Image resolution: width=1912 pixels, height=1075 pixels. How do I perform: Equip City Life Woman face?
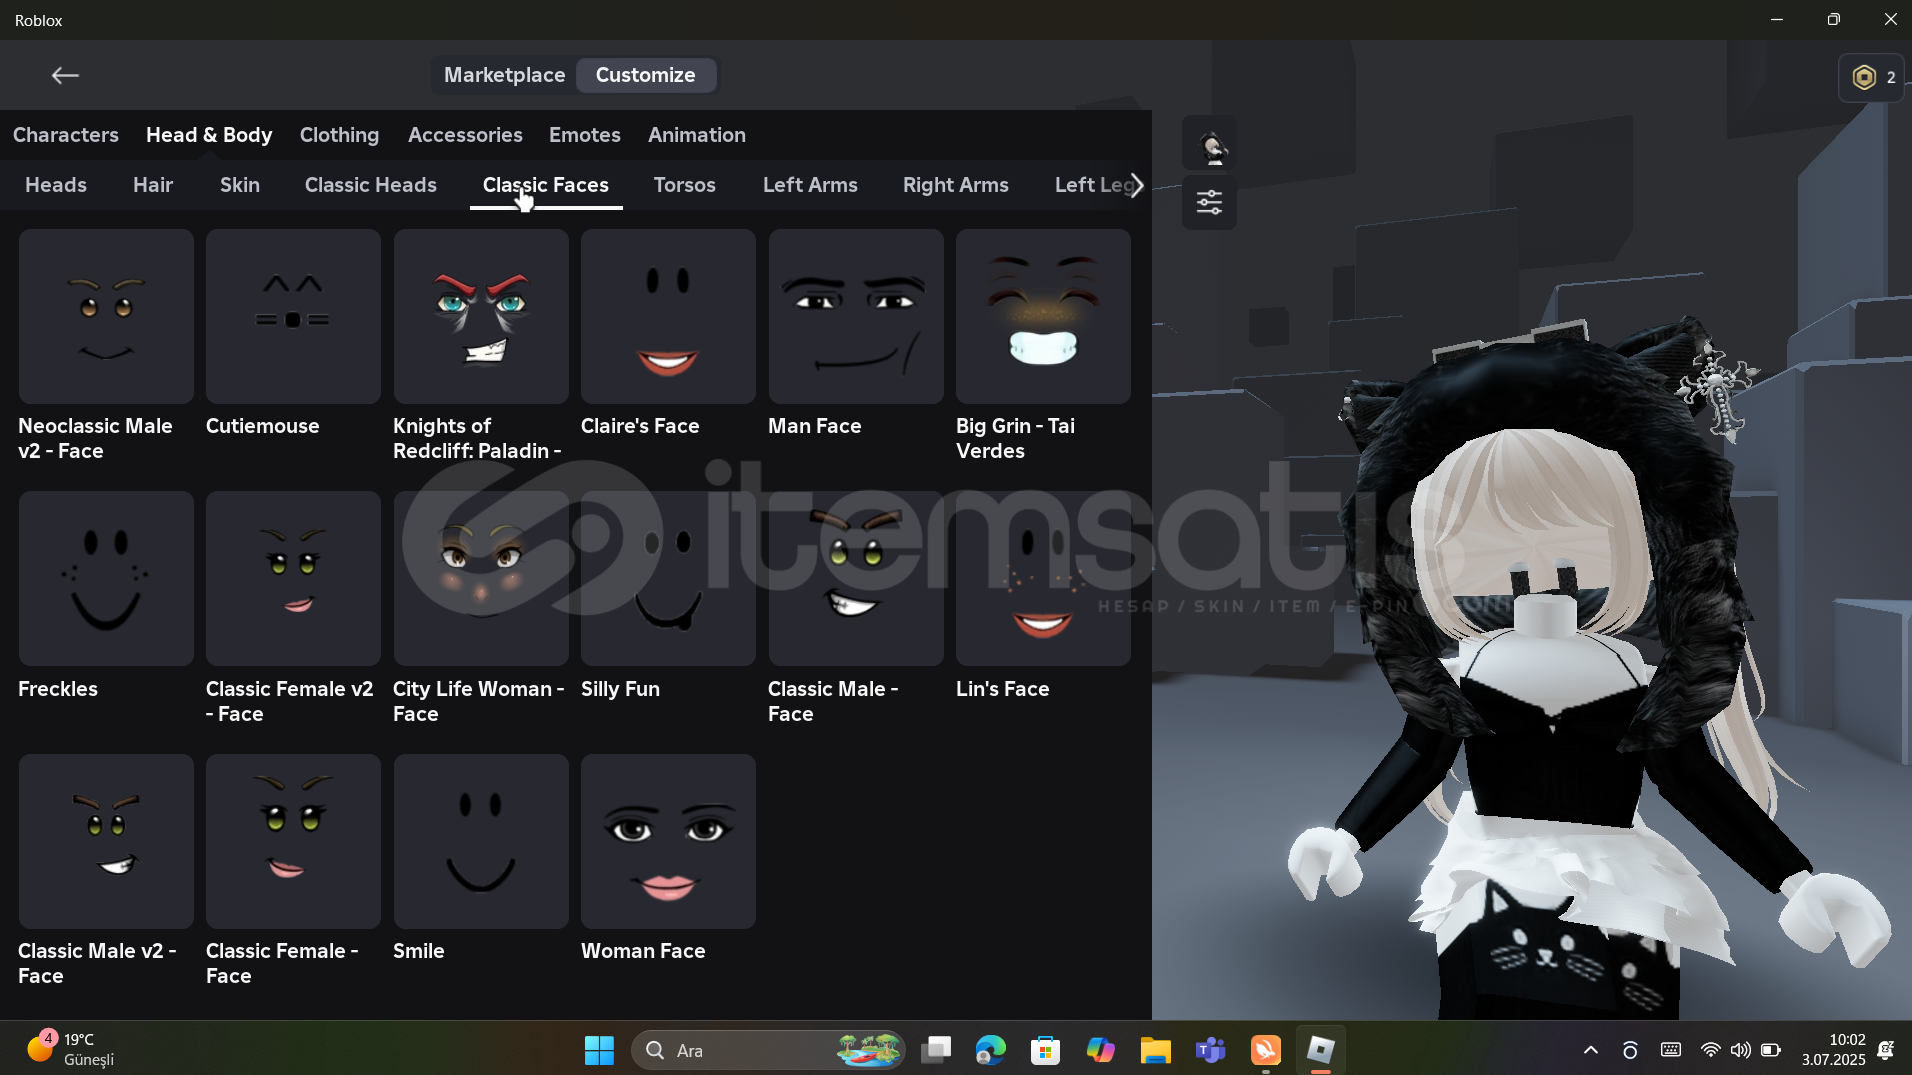481,579
